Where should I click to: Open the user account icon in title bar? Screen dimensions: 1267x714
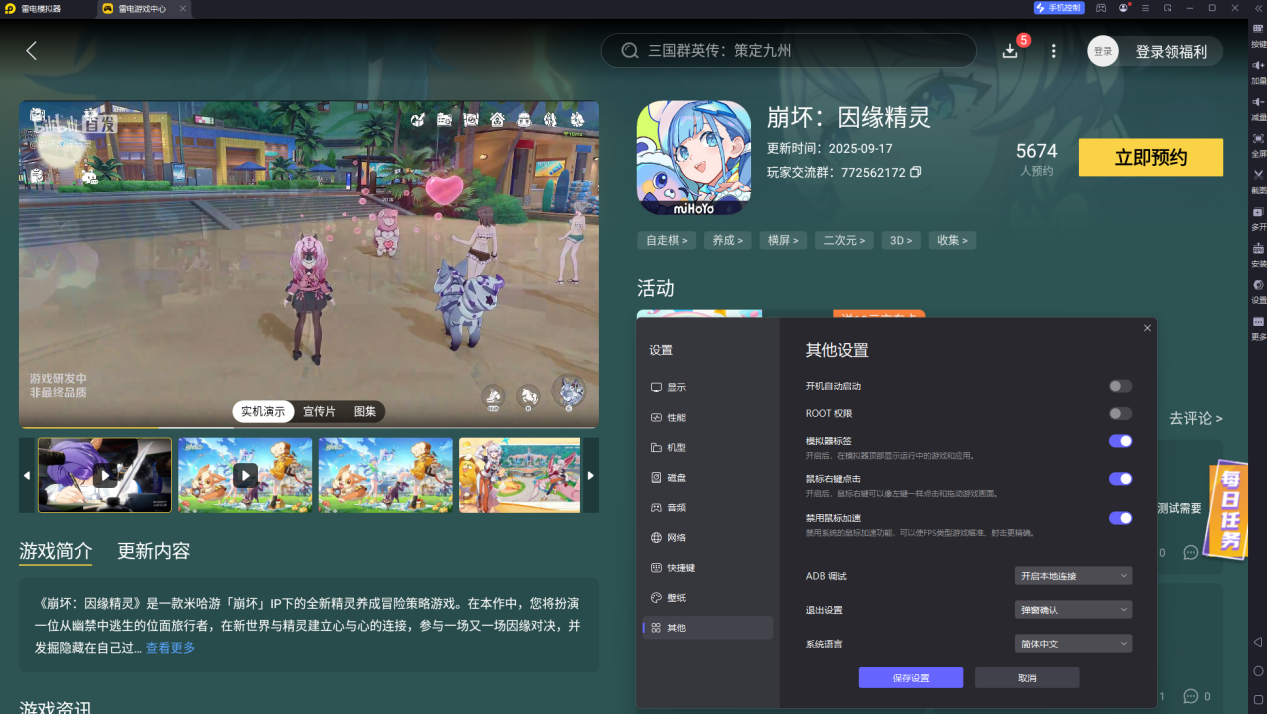[x=1124, y=8]
